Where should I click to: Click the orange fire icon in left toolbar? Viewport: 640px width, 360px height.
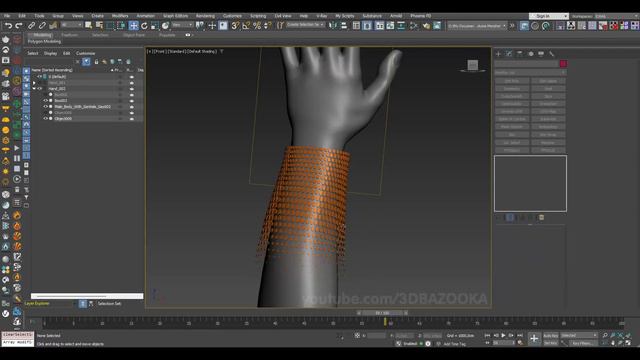17,216
